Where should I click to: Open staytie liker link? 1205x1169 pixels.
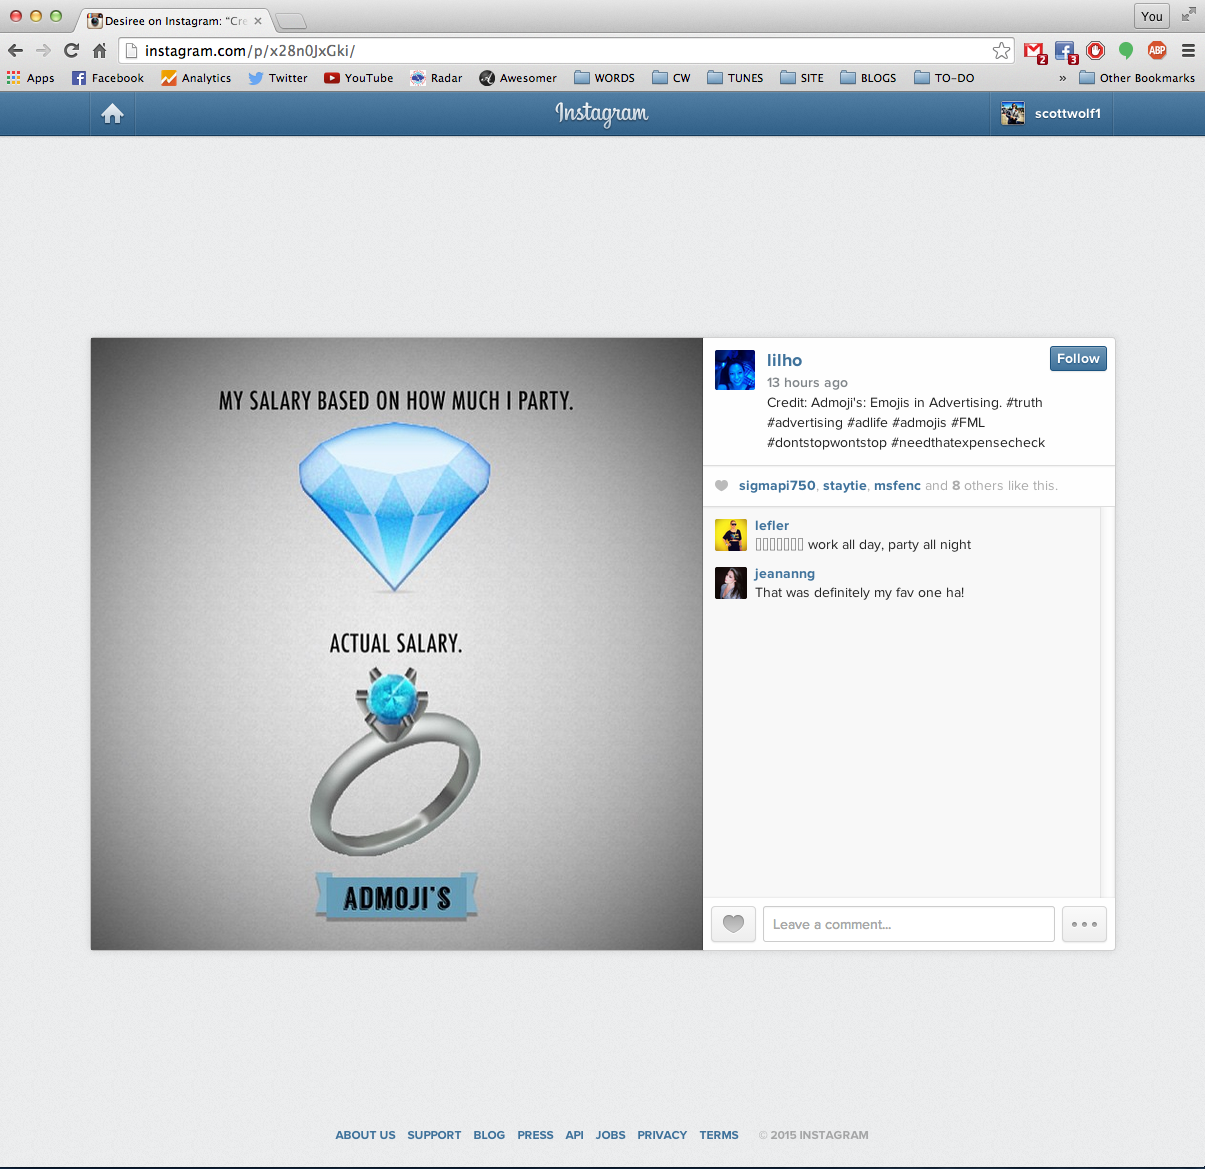tap(845, 485)
